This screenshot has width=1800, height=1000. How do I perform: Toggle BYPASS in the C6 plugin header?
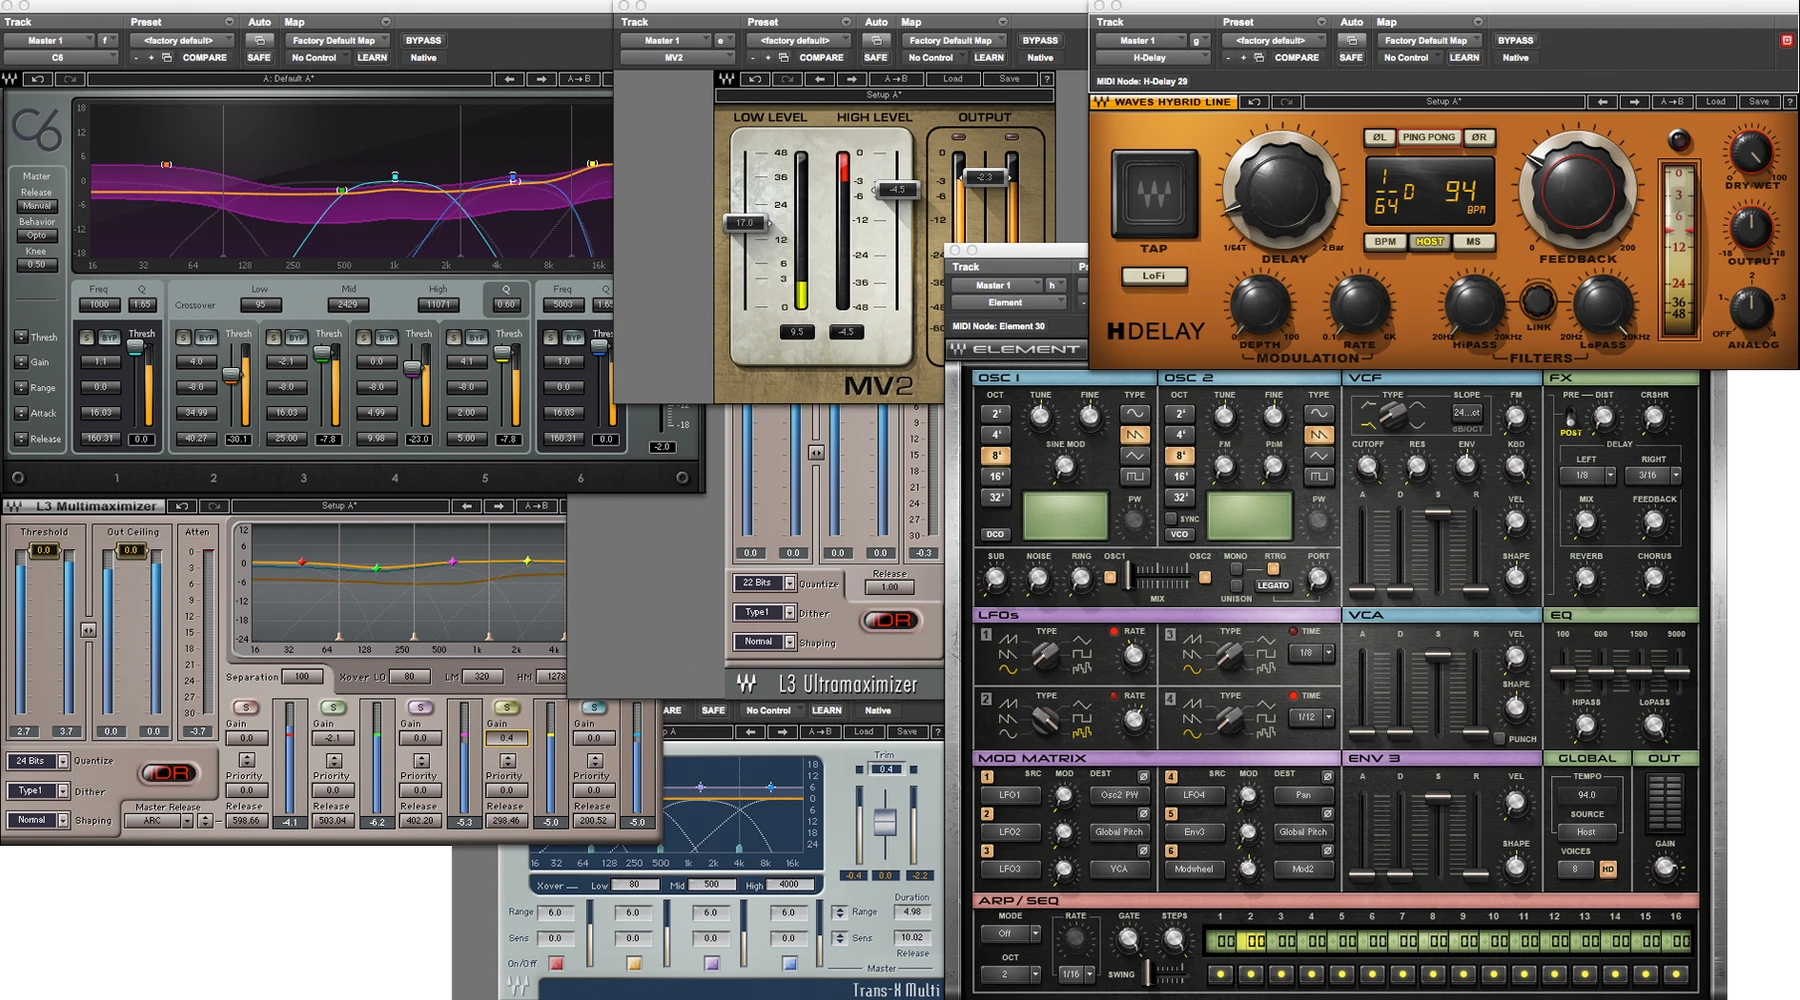(x=423, y=40)
